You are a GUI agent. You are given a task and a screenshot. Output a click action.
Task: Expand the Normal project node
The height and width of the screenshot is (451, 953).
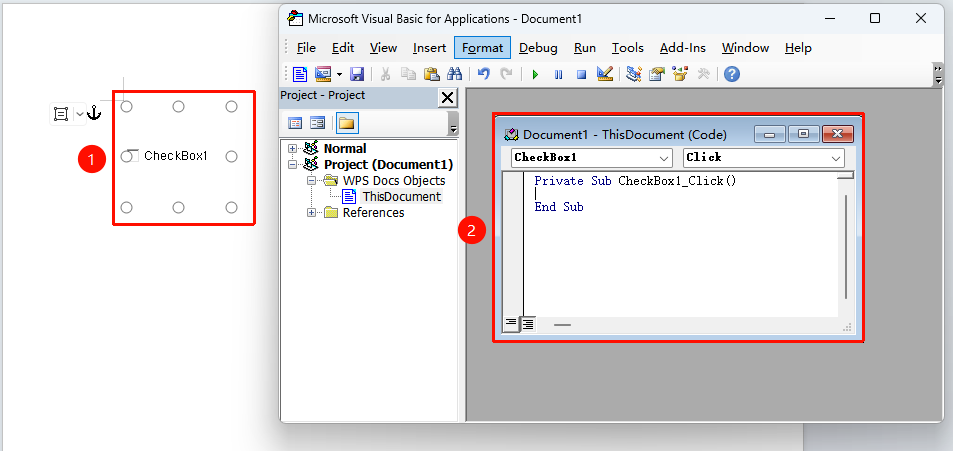pos(292,148)
